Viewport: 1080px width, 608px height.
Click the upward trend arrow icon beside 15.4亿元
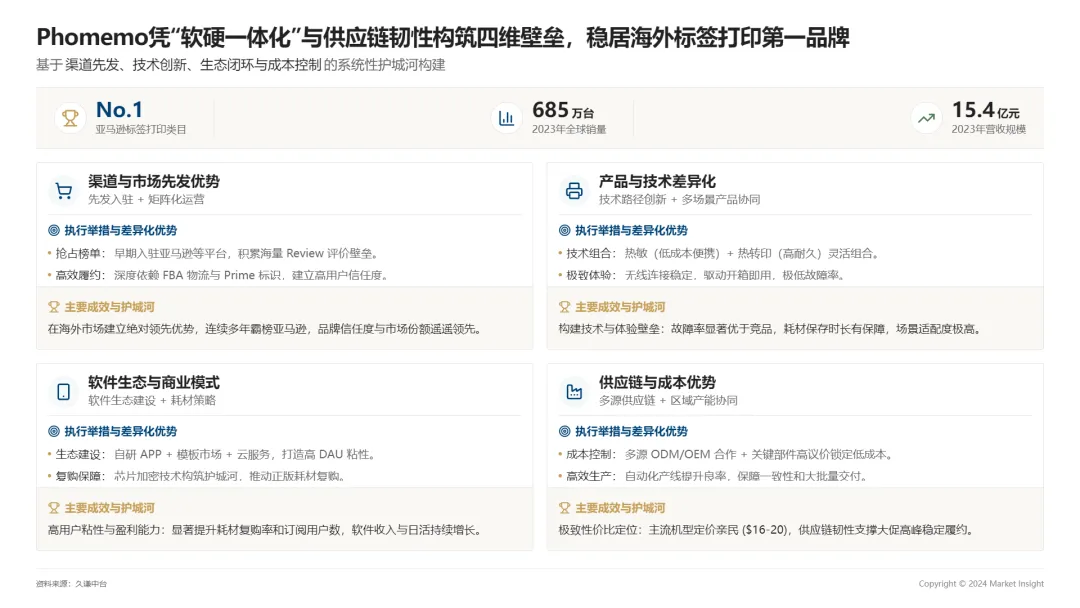point(925,117)
